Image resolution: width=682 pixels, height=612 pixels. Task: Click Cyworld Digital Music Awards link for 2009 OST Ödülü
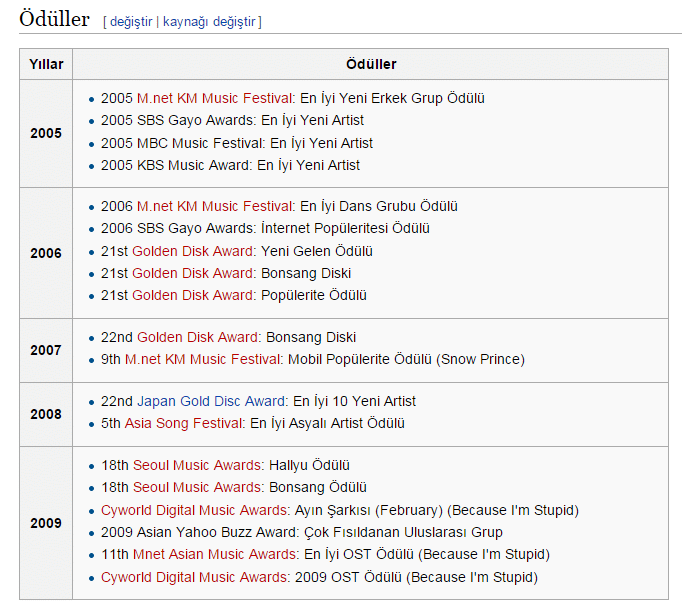(195, 577)
